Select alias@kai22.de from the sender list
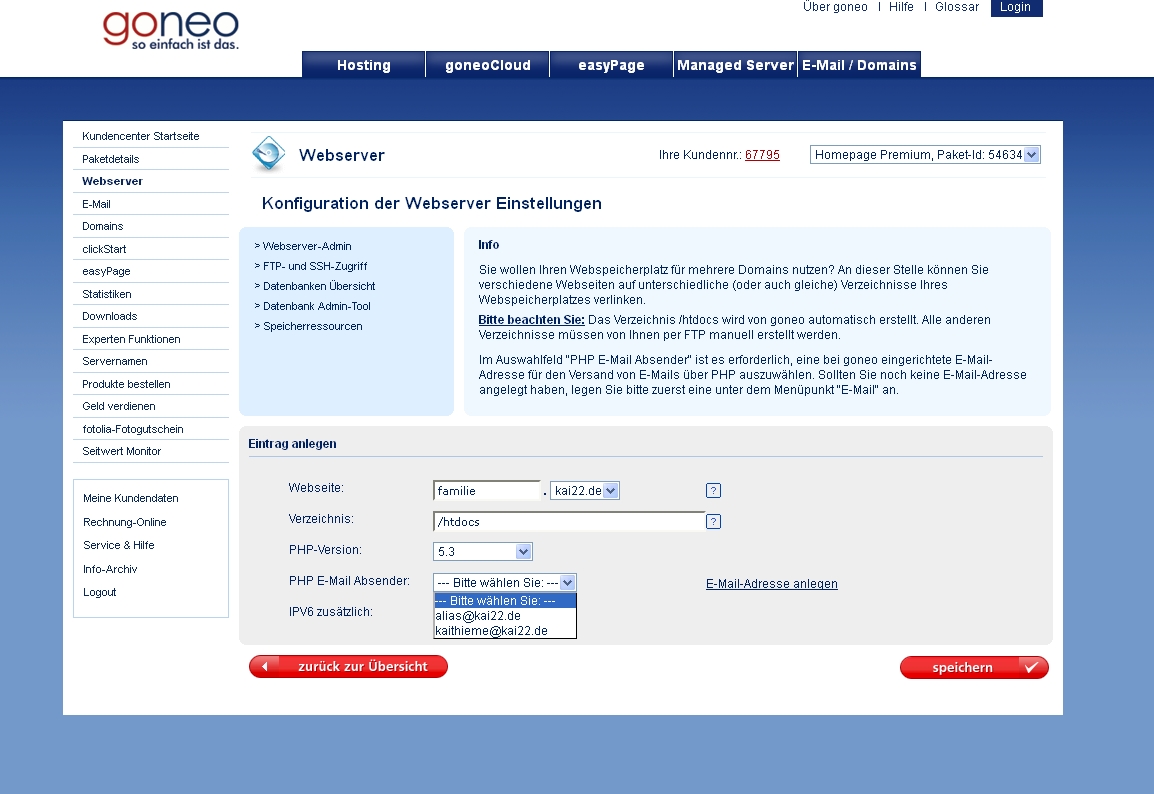The width and height of the screenshot is (1154, 794). click(x=505, y=616)
